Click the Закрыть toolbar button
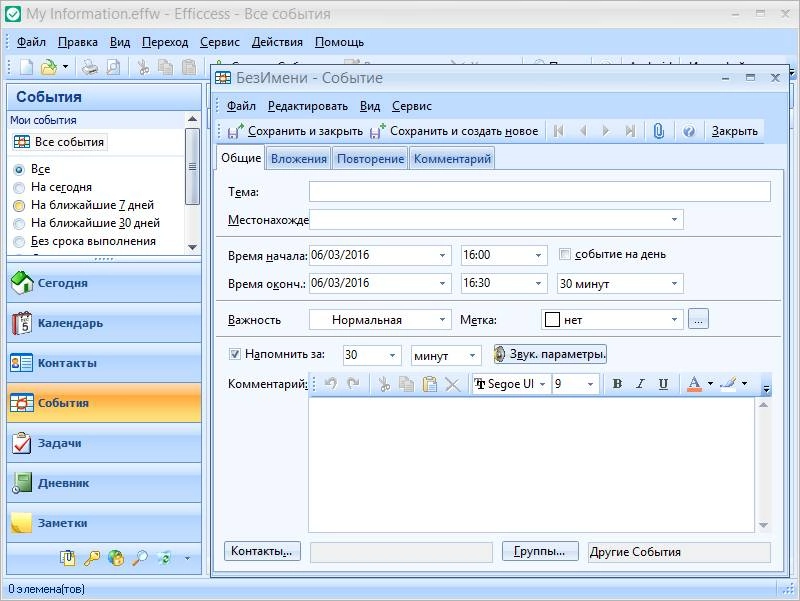 tap(735, 131)
